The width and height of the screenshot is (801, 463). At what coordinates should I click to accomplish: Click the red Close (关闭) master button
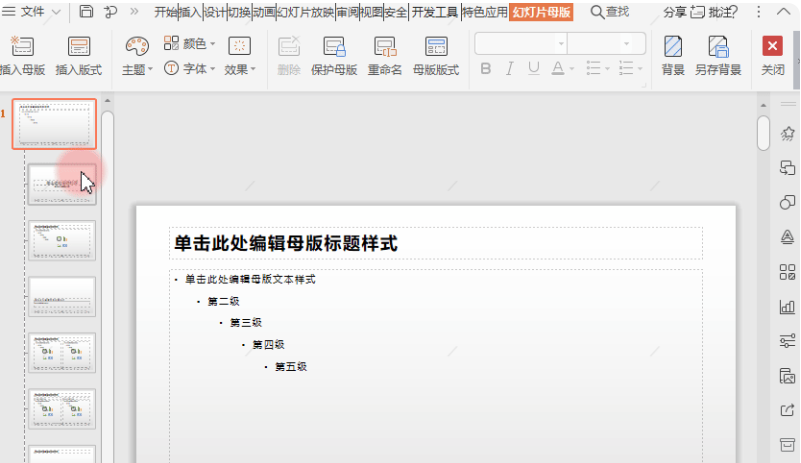click(x=772, y=46)
